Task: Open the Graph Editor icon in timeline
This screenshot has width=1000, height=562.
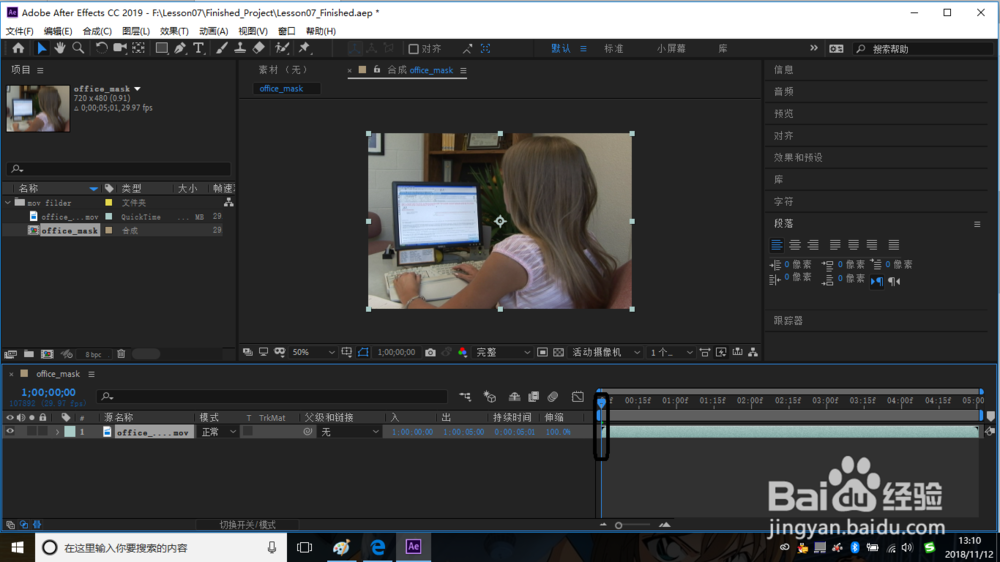Action: [578, 397]
